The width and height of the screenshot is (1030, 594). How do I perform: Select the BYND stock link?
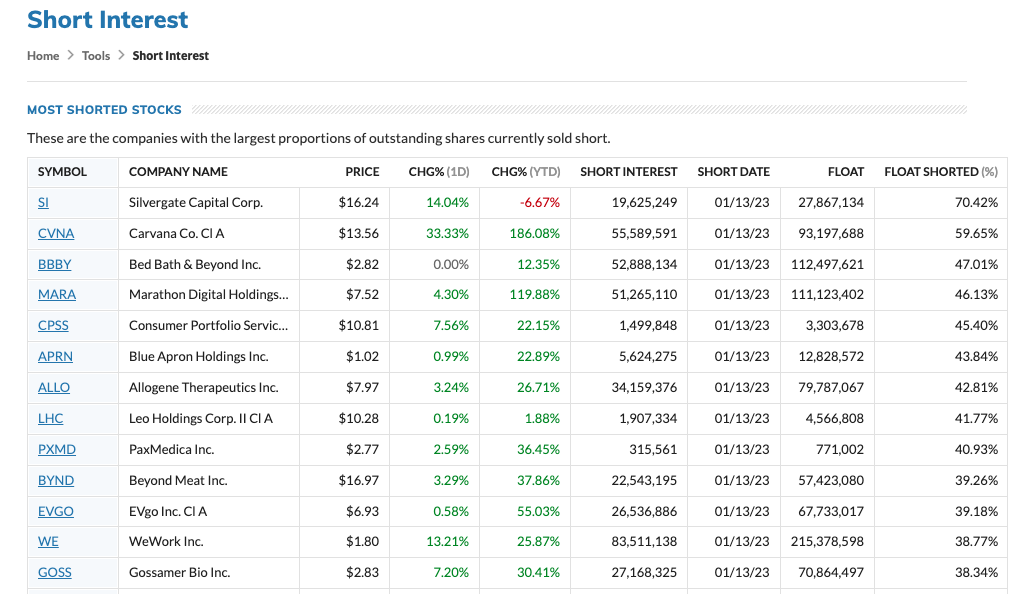pyautogui.click(x=56, y=481)
